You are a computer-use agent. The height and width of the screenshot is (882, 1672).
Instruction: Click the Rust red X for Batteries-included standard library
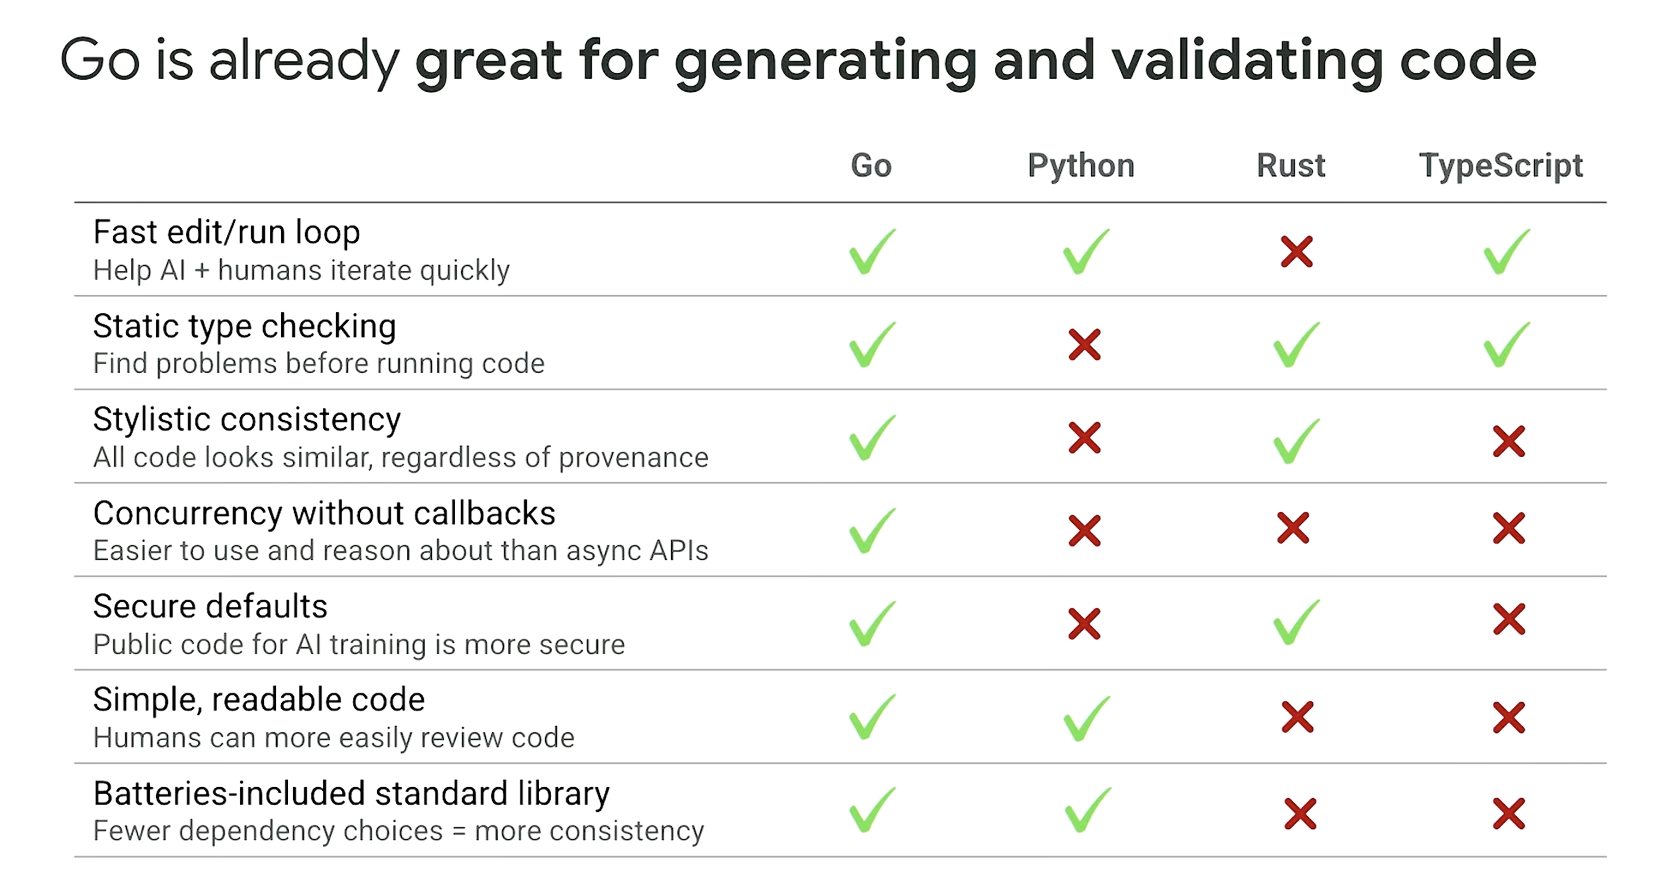point(1300,813)
